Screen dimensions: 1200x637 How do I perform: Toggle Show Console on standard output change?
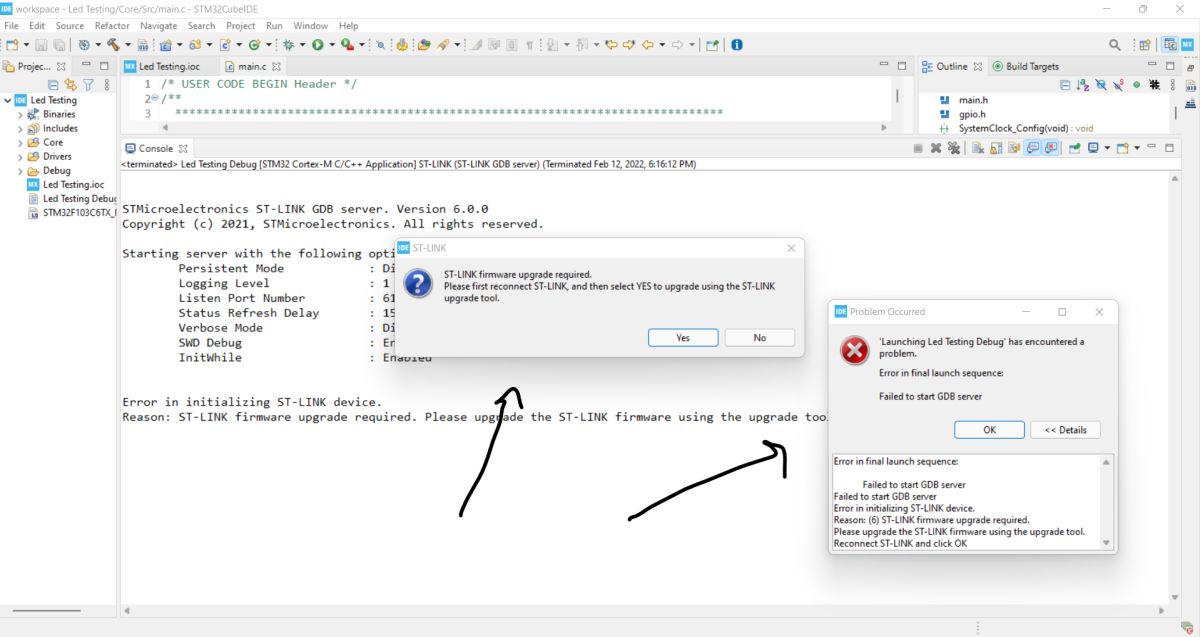1032,148
